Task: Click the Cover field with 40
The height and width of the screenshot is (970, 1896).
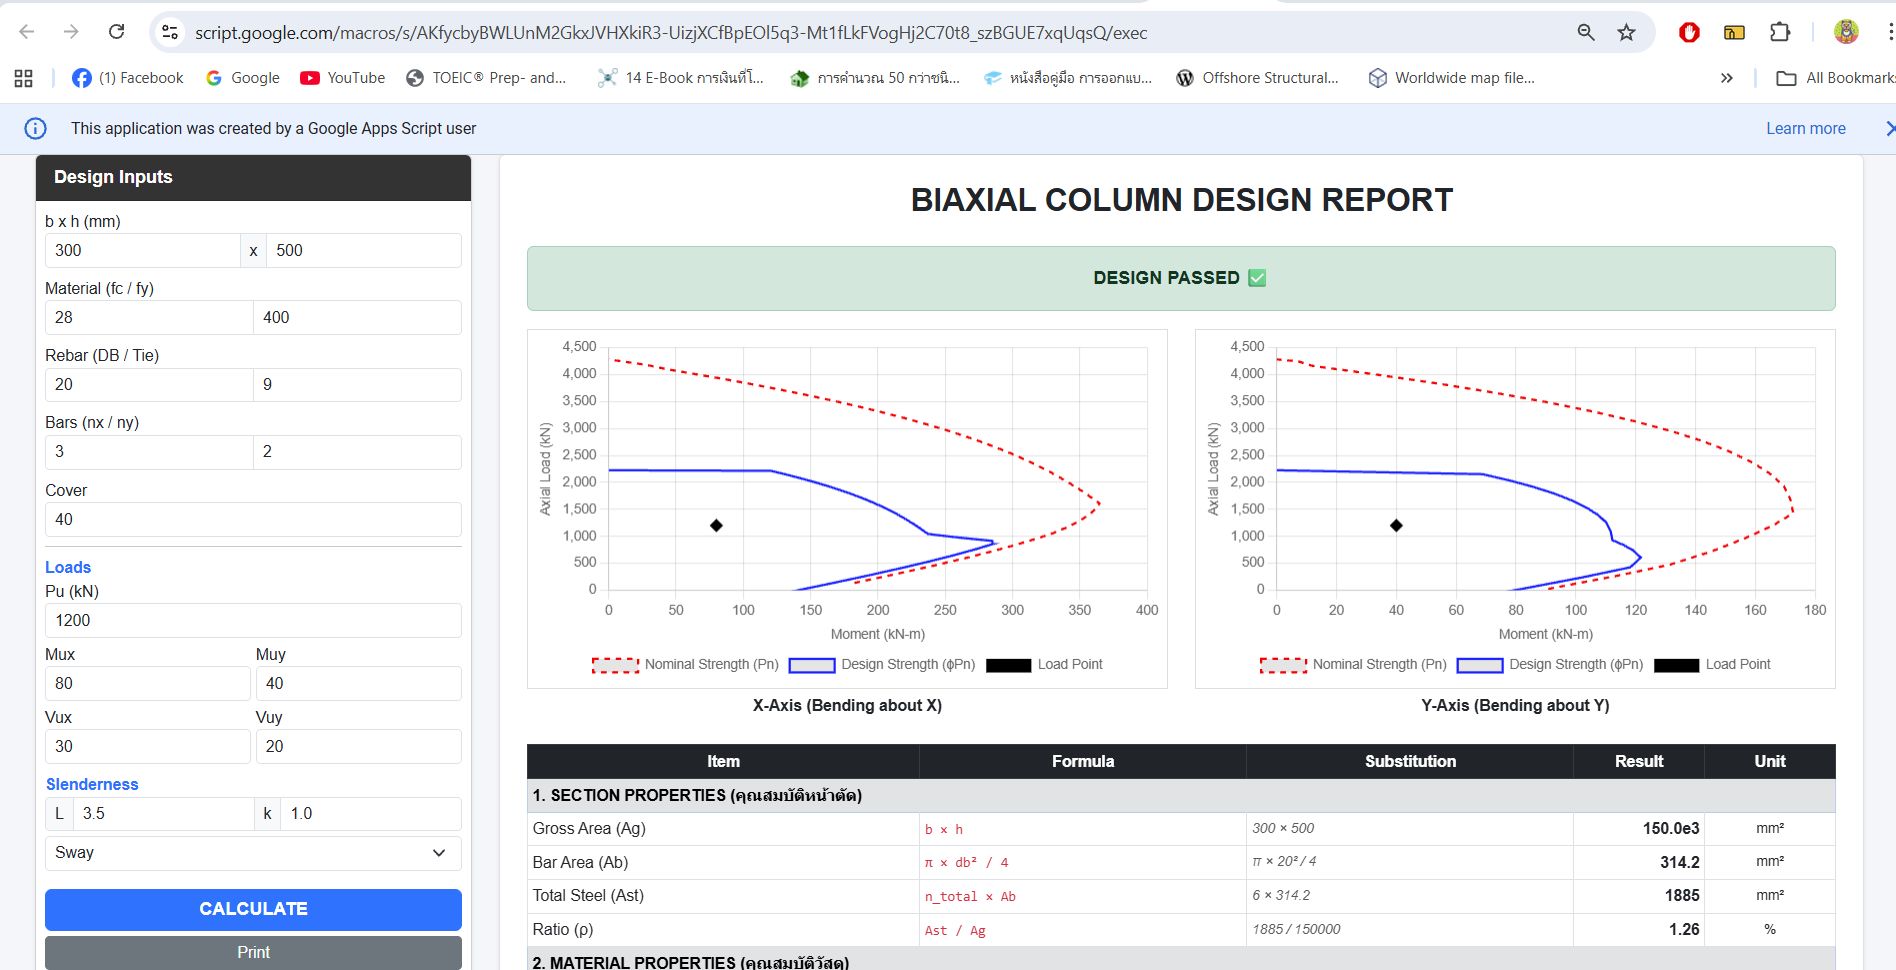Action: click(x=253, y=519)
